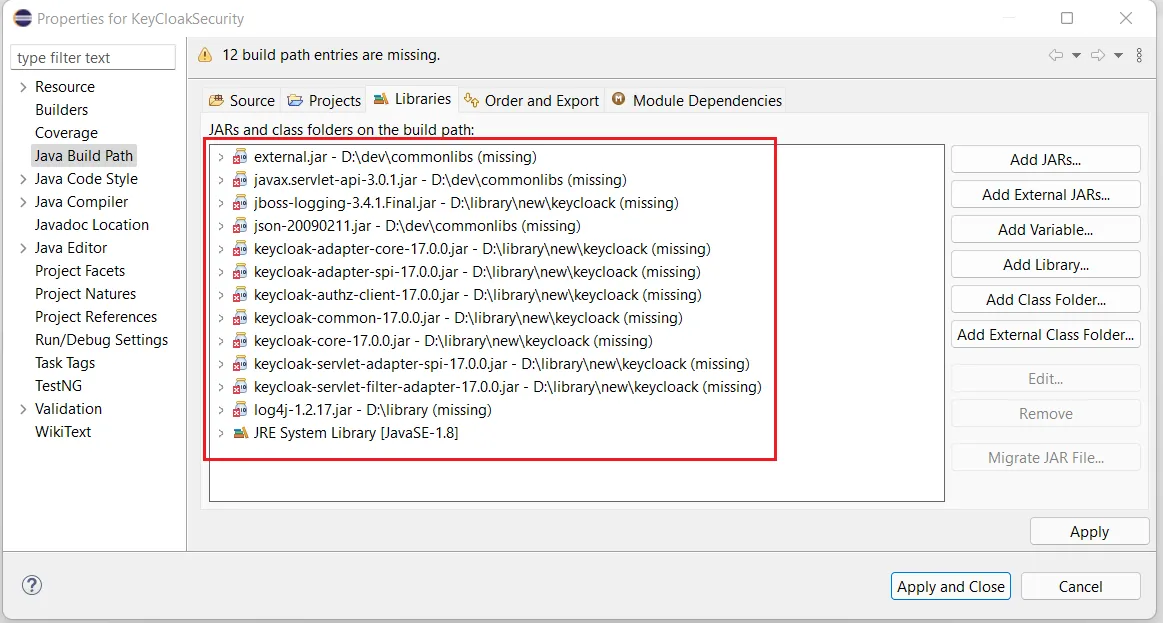Select Builders in the properties tree
The image size is (1163, 623).
62,110
